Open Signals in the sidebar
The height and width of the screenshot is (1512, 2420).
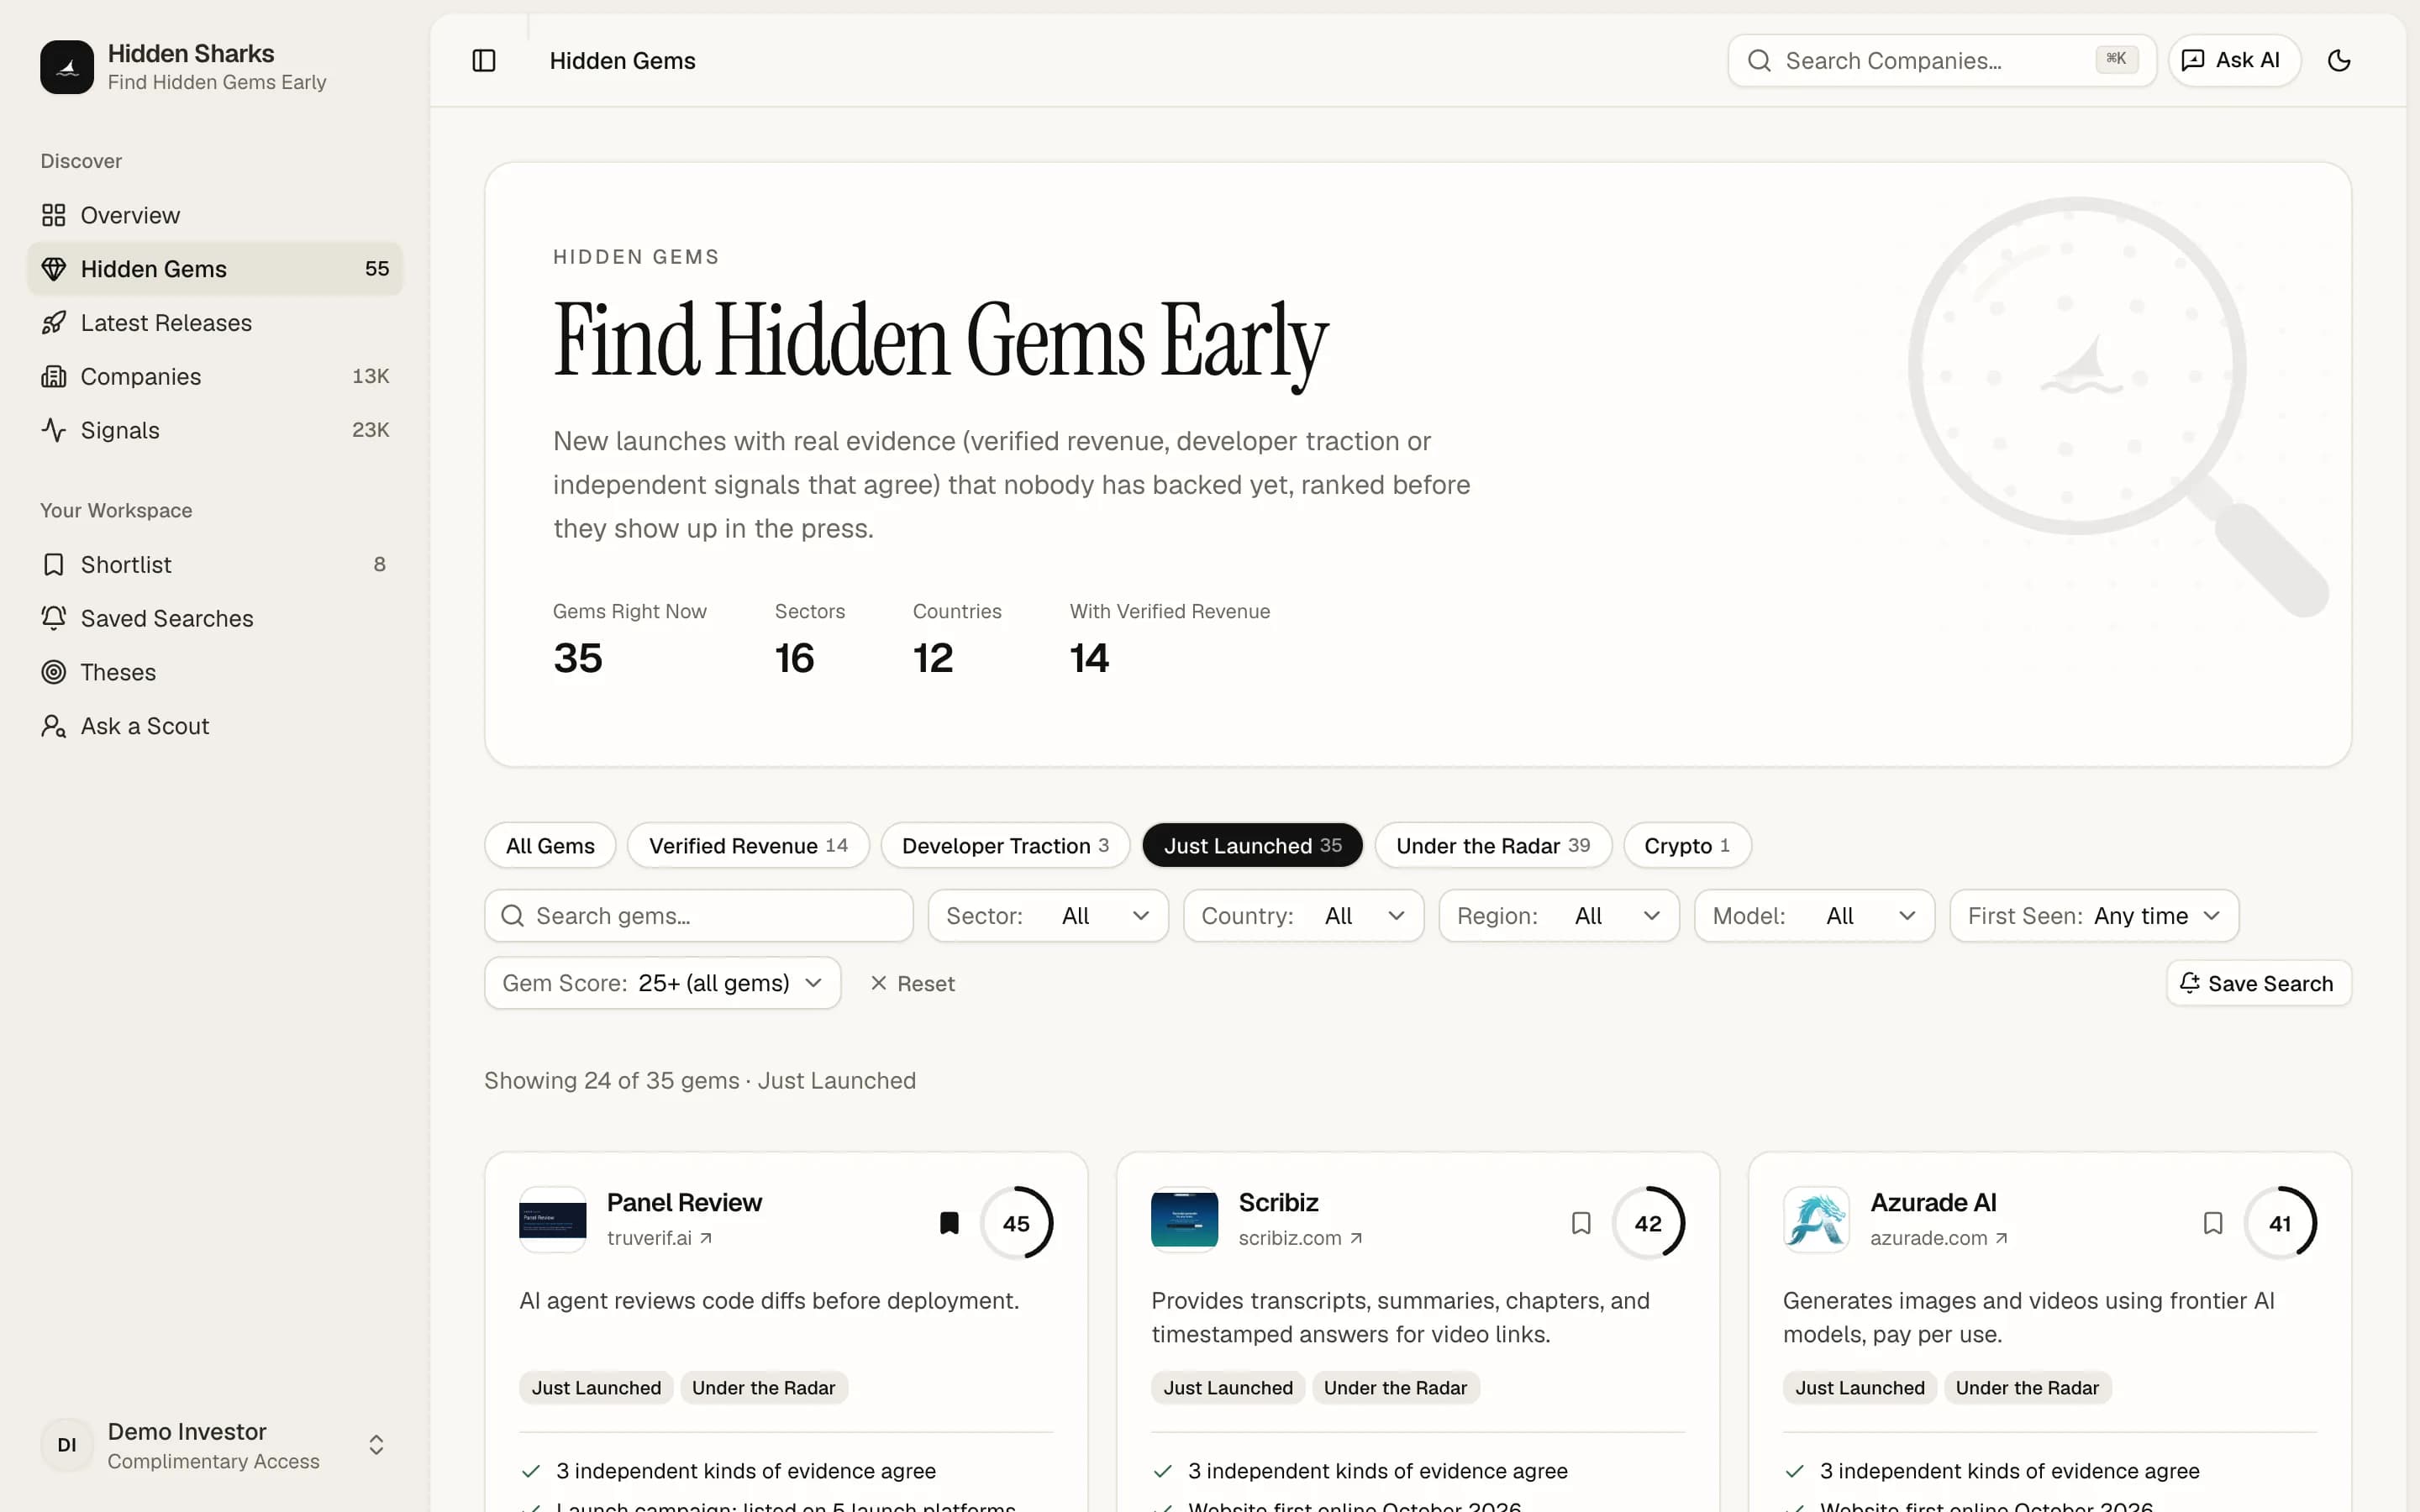point(215,430)
